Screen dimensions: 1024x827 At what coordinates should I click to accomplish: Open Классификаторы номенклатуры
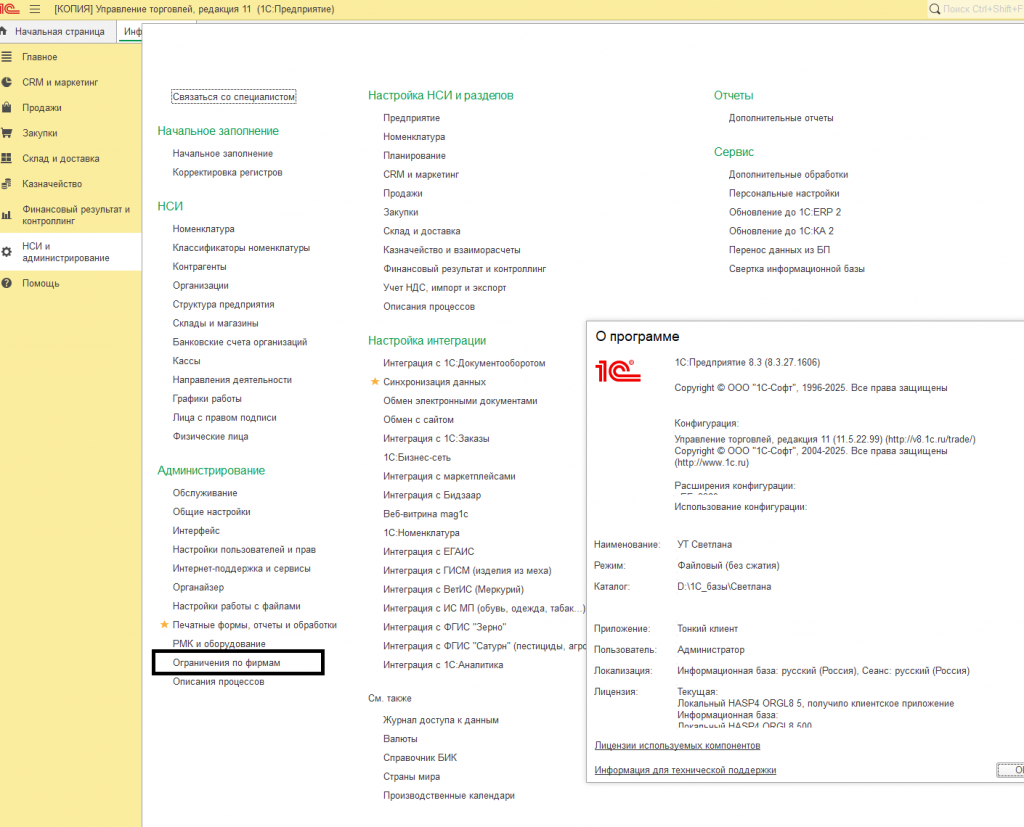tap(241, 248)
